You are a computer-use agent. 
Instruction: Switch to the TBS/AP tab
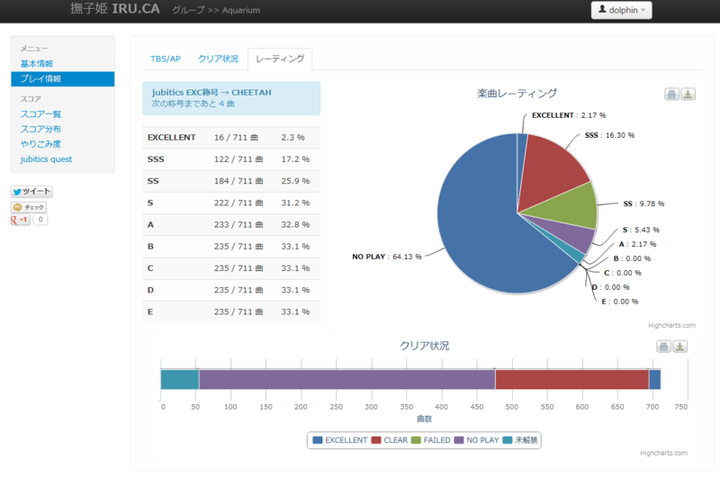(165, 59)
